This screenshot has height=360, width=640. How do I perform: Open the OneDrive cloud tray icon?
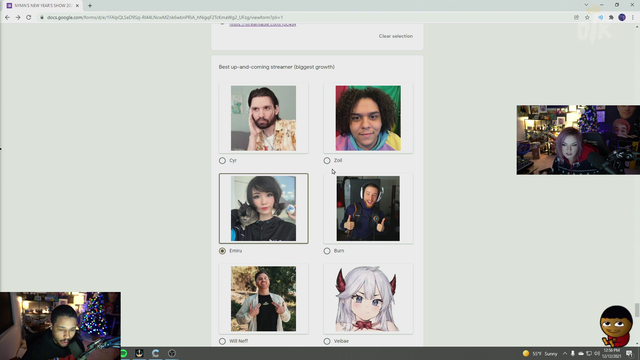pyautogui.click(x=581, y=353)
